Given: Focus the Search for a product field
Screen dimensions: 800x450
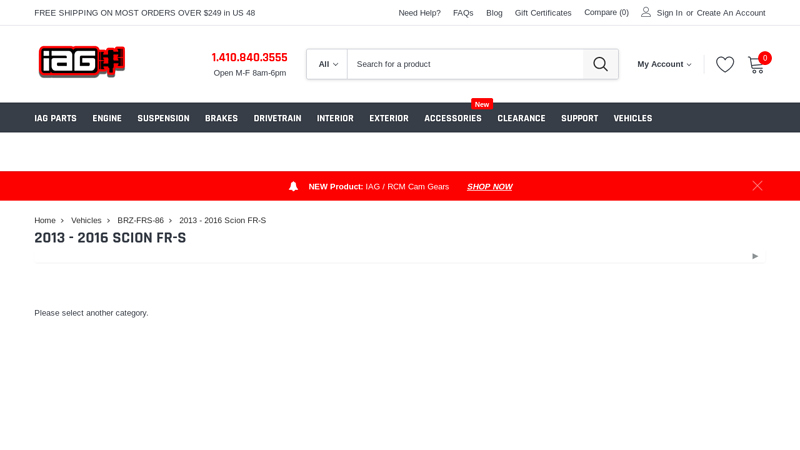Looking at the screenshot, I should (465, 64).
